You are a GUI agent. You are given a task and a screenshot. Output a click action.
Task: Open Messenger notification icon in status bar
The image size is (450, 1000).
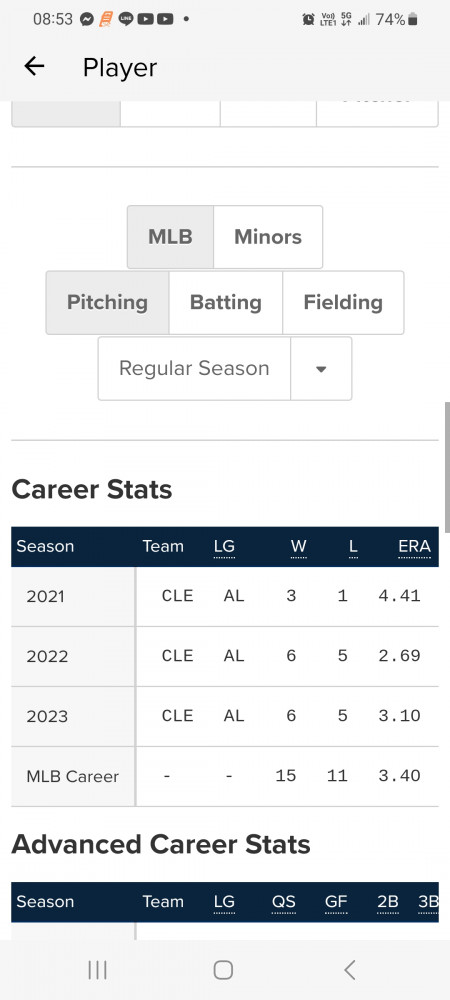87,19
